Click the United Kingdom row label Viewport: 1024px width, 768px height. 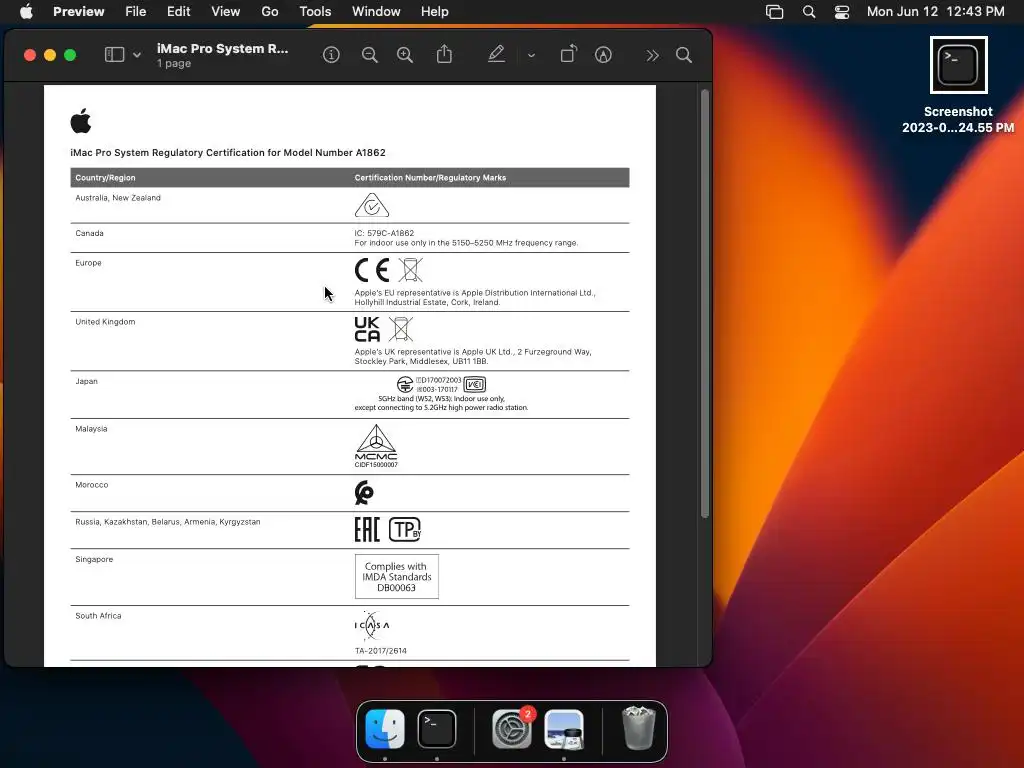105,322
